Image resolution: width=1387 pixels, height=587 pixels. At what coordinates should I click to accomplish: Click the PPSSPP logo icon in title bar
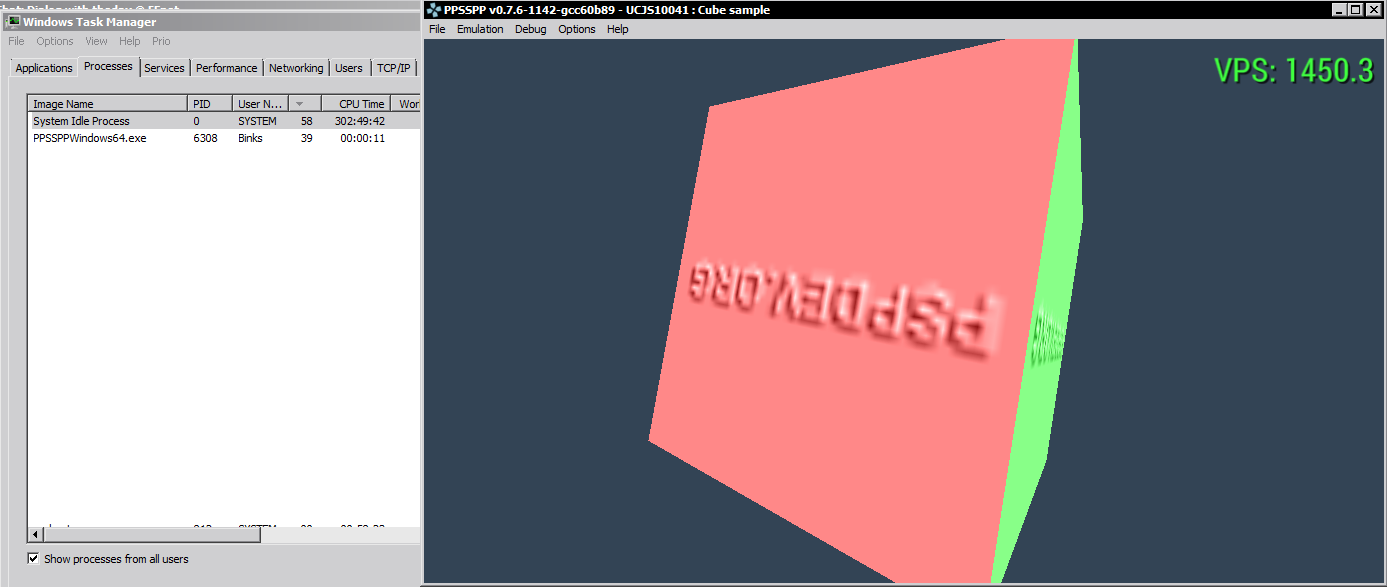(x=433, y=10)
